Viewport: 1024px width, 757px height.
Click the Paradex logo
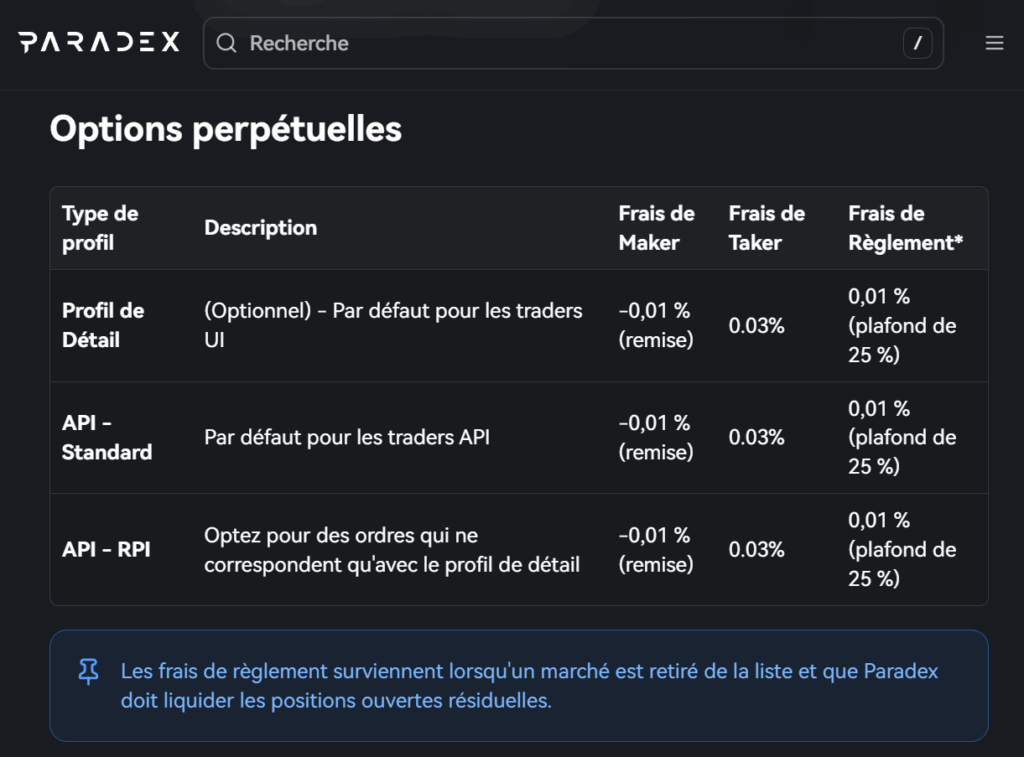99,42
